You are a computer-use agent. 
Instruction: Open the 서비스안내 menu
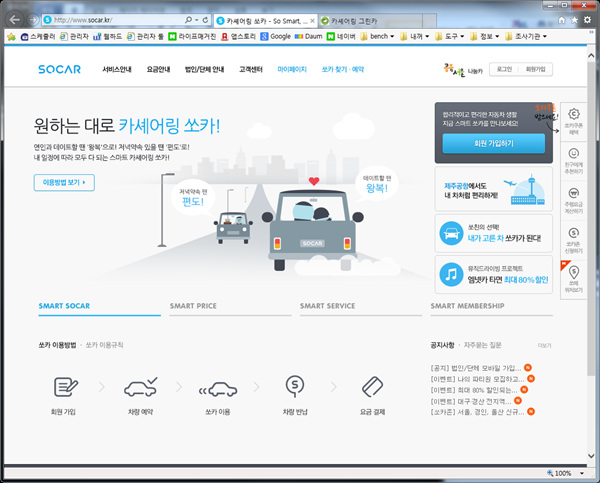pyautogui.click(x=117, y=69)
